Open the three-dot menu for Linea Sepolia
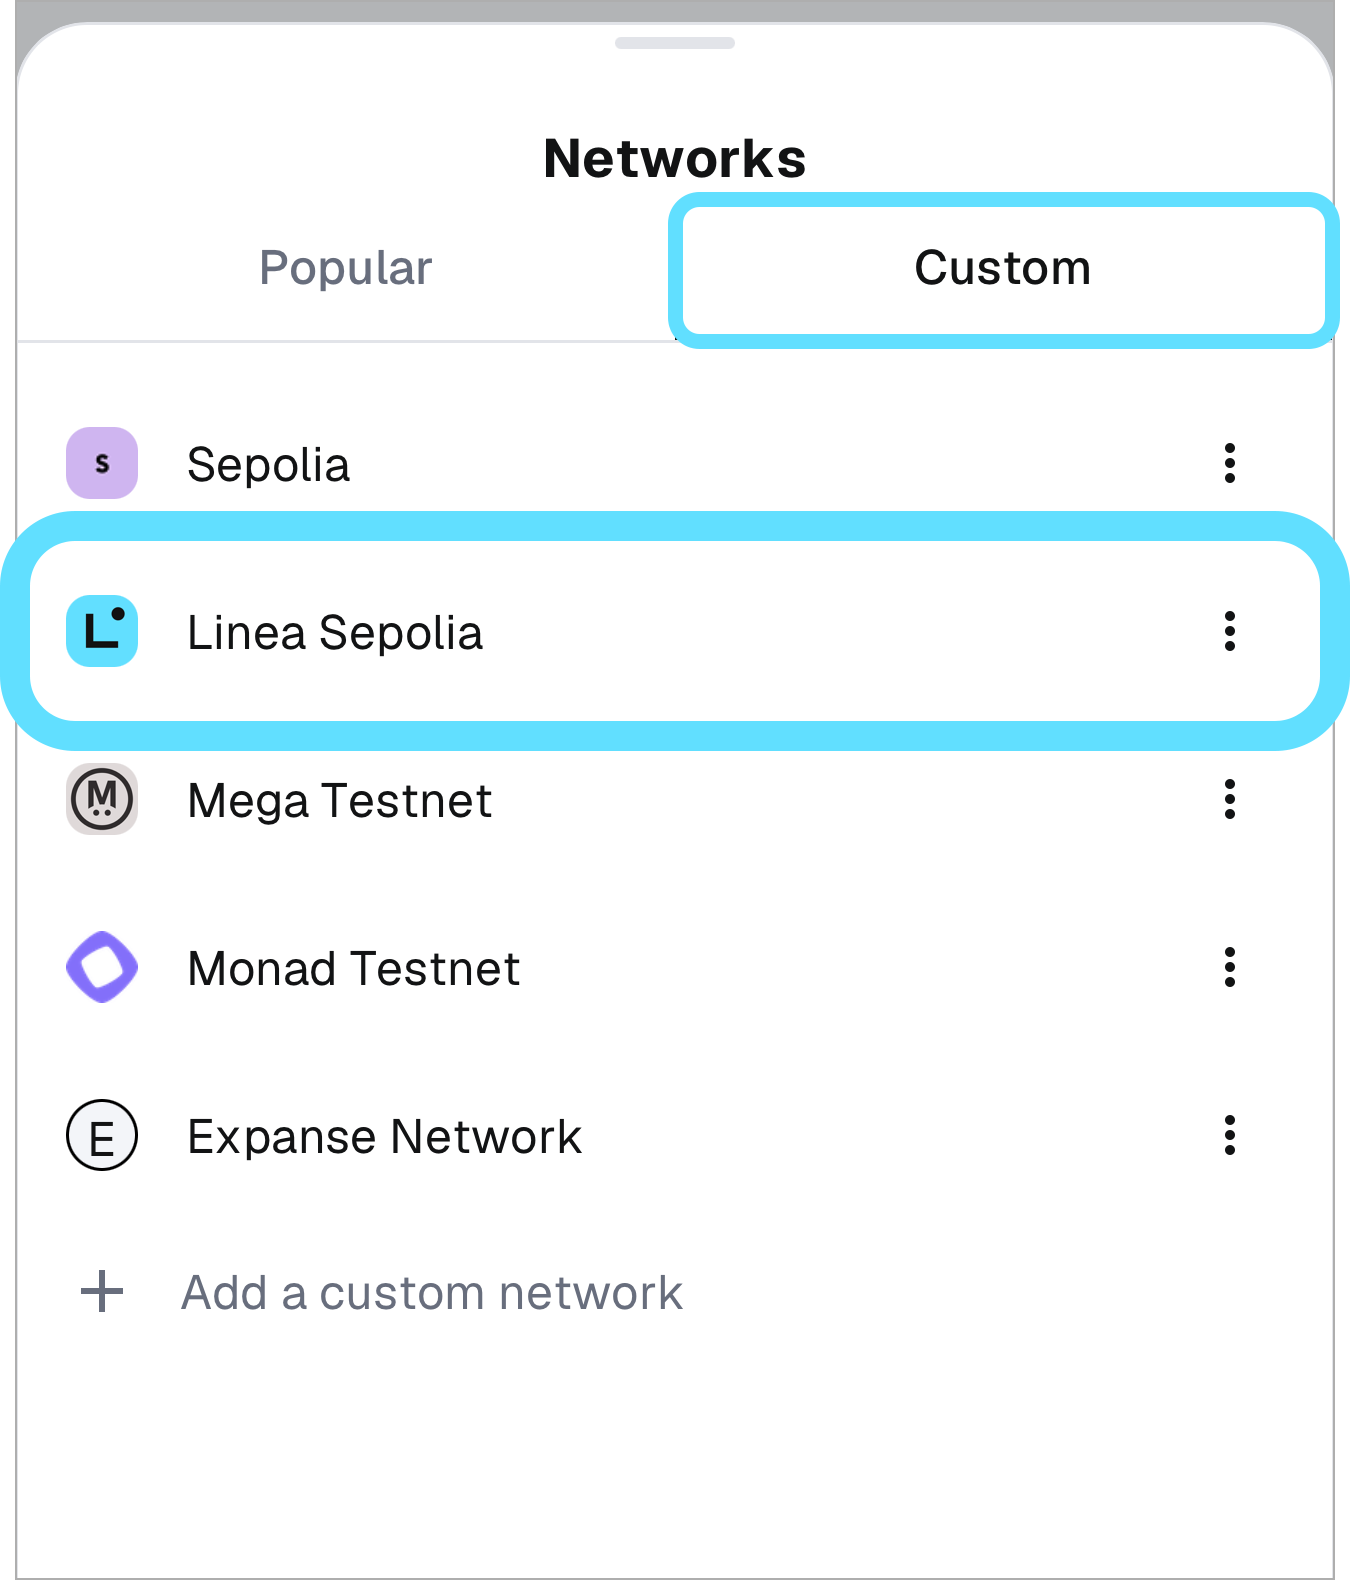1350x1580 pixels. click(1229, 631)
